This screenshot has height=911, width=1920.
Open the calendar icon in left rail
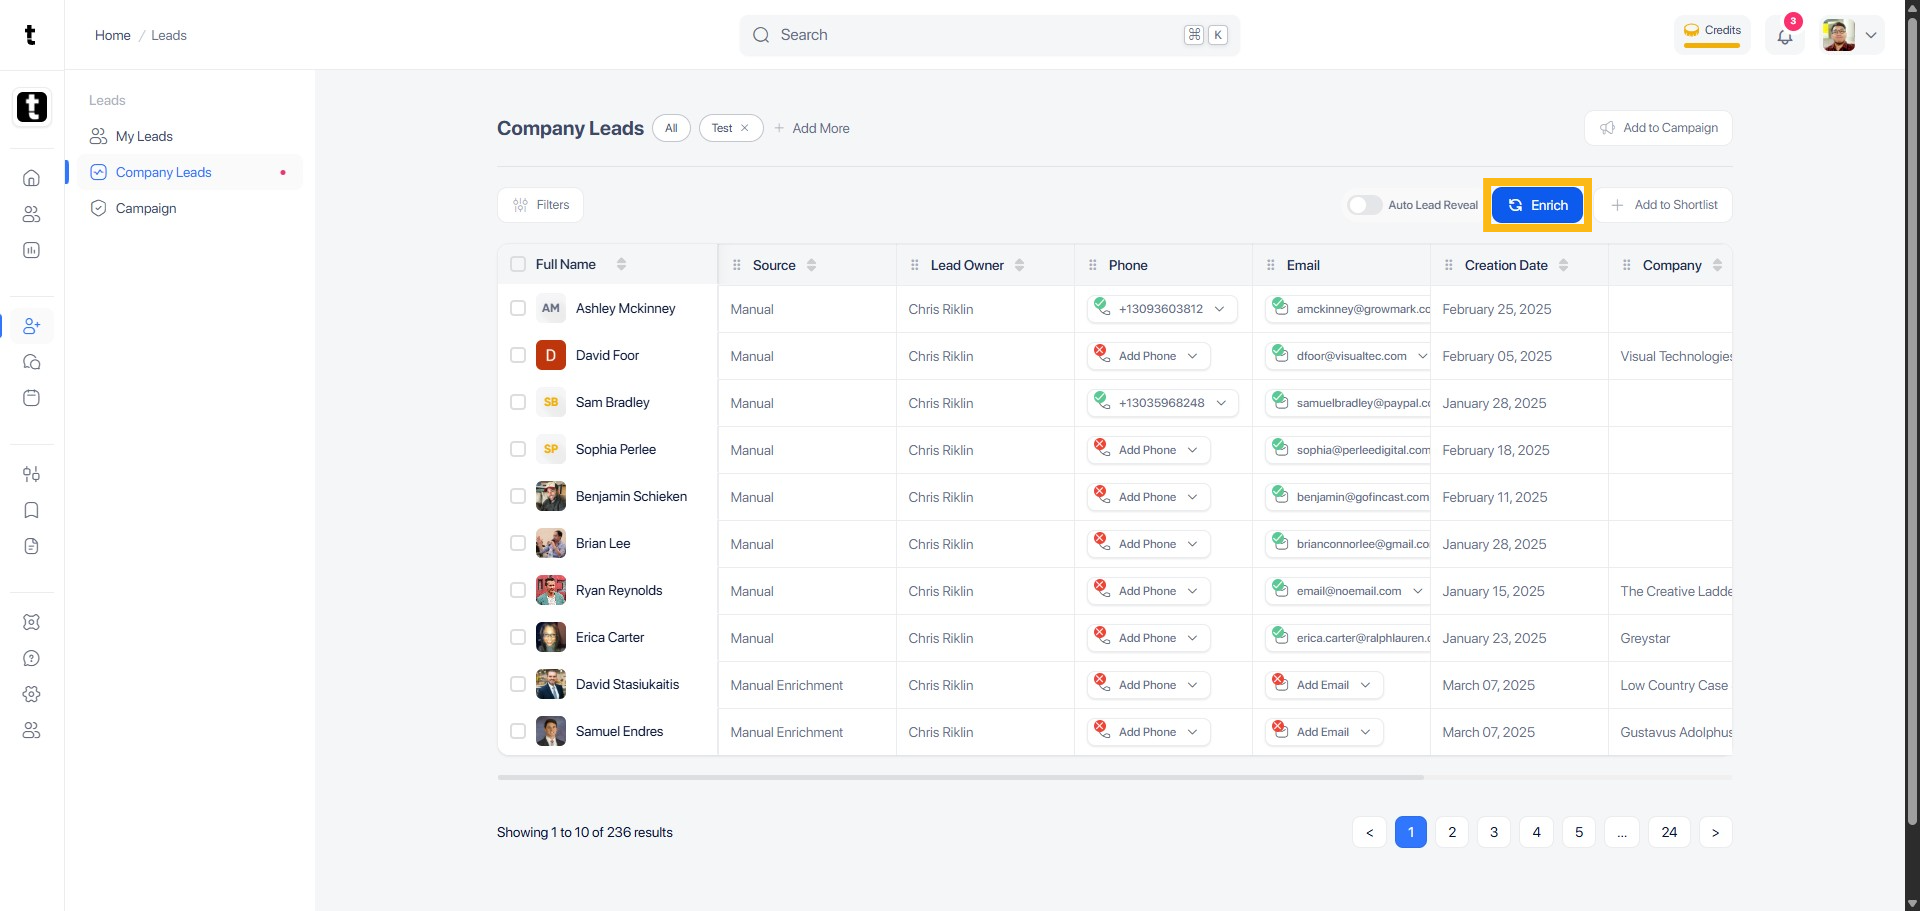point(32,398)
